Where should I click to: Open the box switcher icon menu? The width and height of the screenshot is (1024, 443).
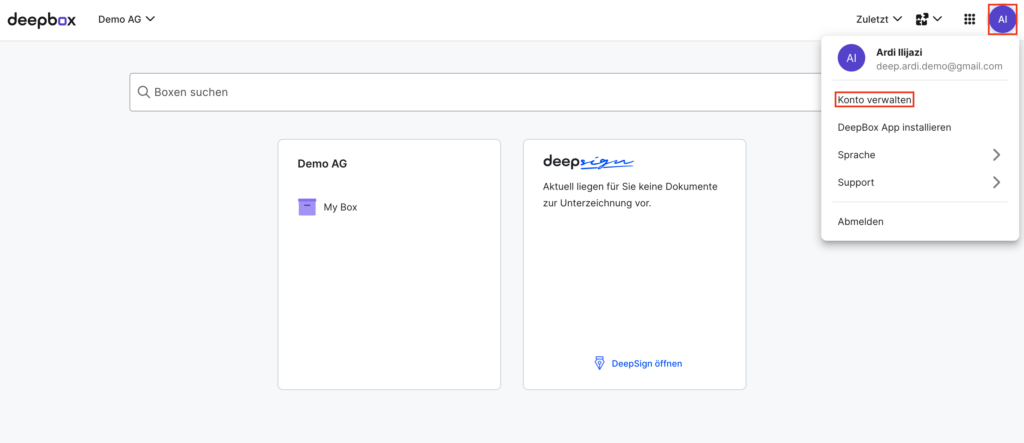928,19
